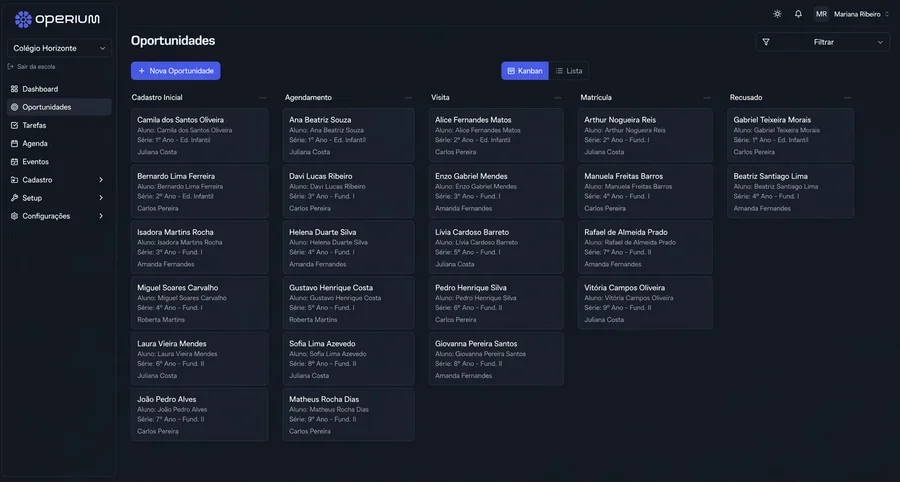Screen dimensions: 900x482
Task: Open Rafael de Almeida Prado card
Action: [645, 247]
